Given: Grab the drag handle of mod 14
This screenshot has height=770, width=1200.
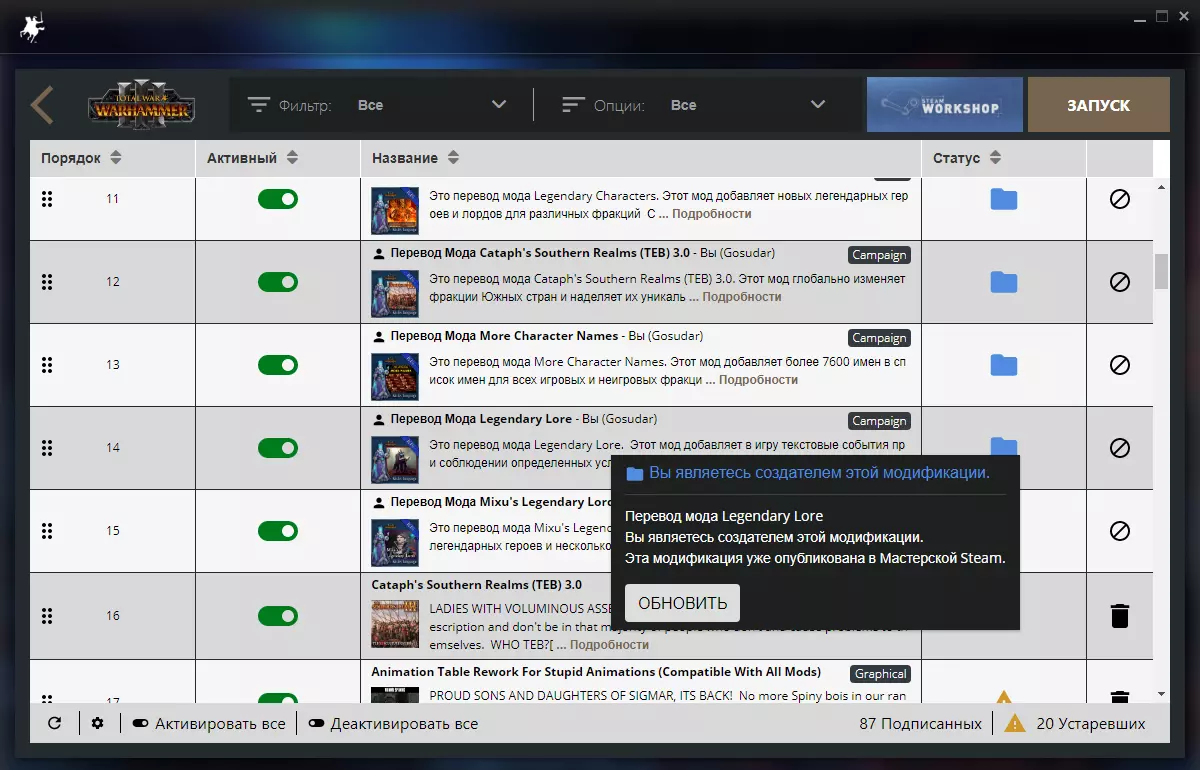Looking at the screenshot, I should click(x=47, y=448).
